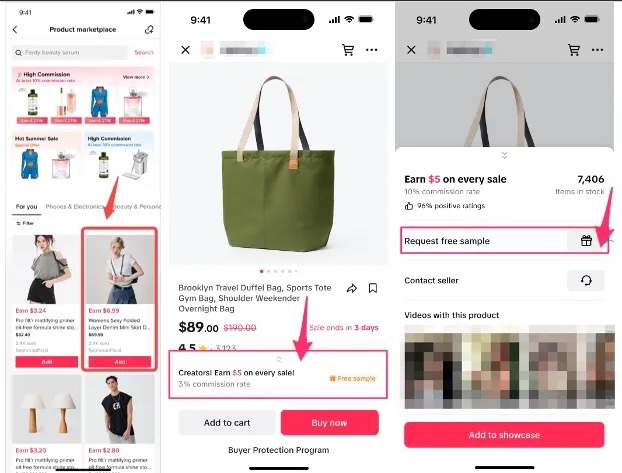Click the headset icon for Contact seller
Viewport: 622px width, 473px height.
586,281
